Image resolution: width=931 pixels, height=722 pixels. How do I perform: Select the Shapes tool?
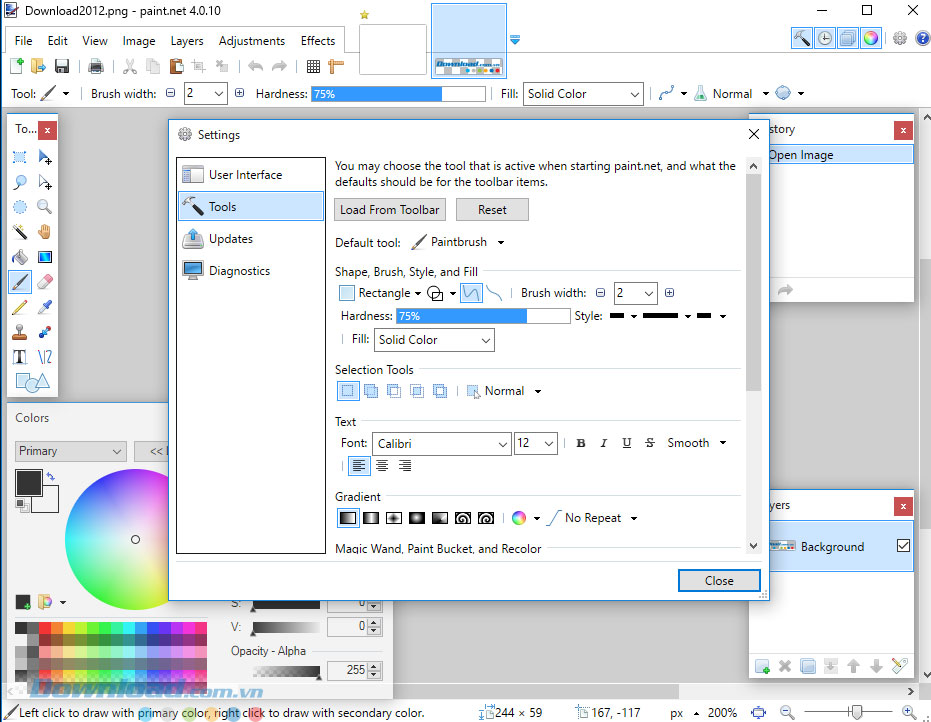32,382
